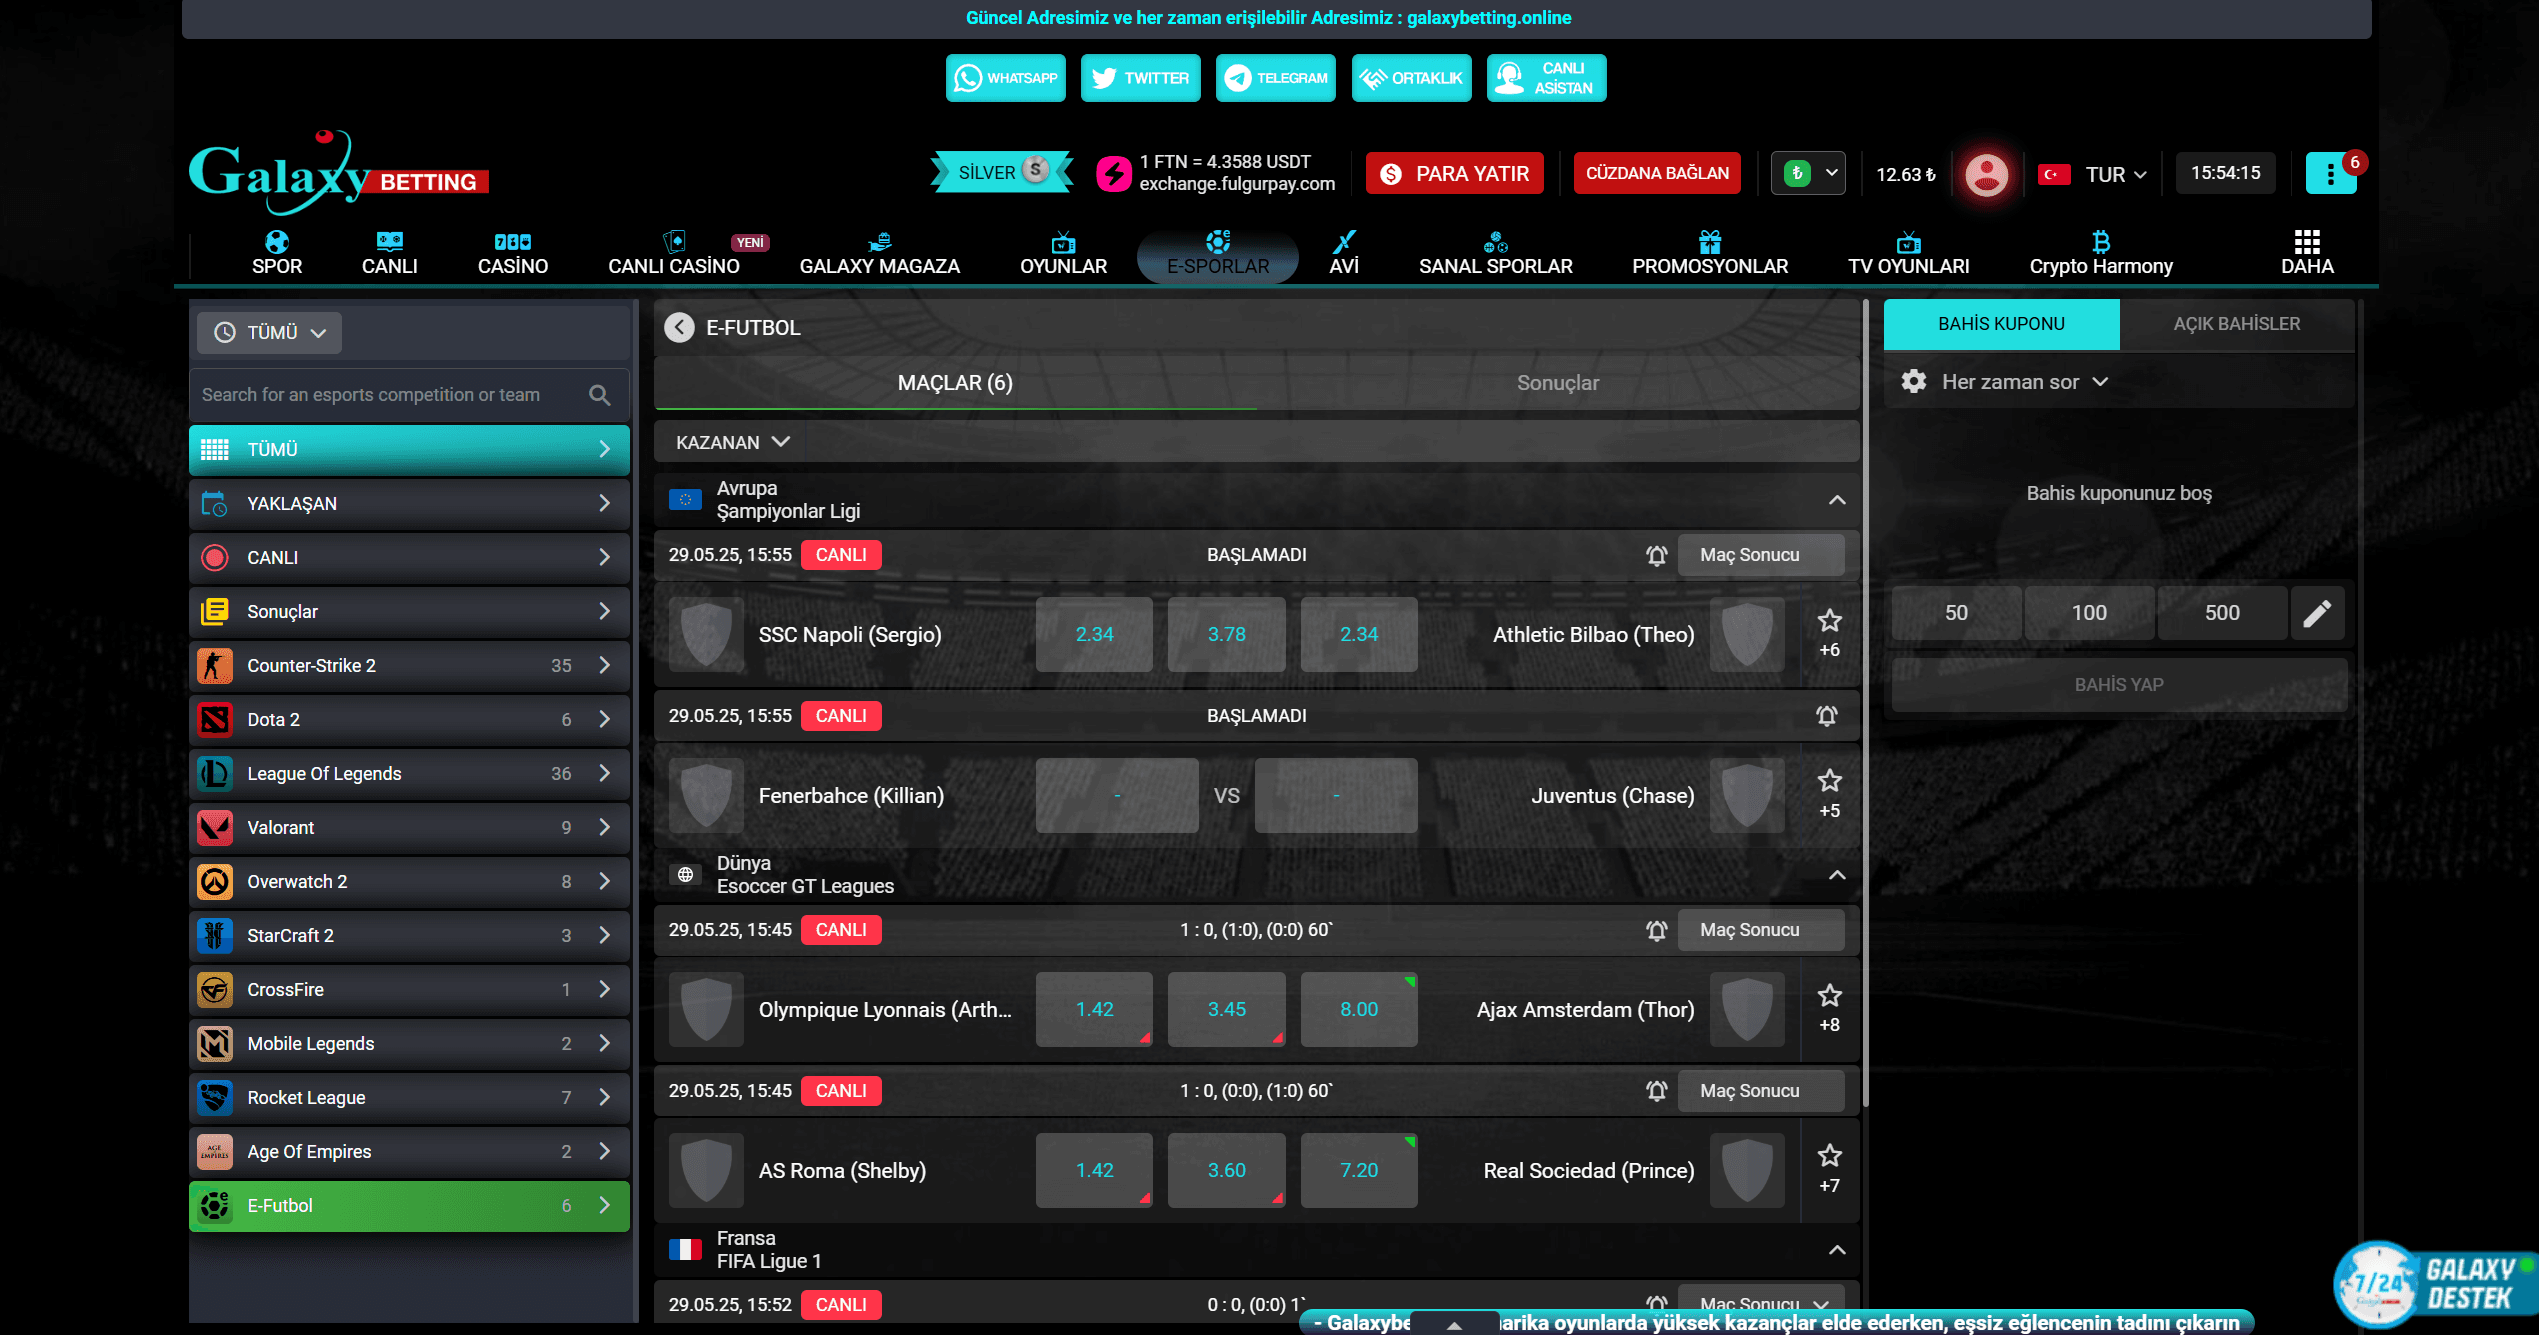This screenshot has width=2539, height=1335.
Task: Click the CÜZDANA BAĞLAN button
Action: tap(1657, 173)
